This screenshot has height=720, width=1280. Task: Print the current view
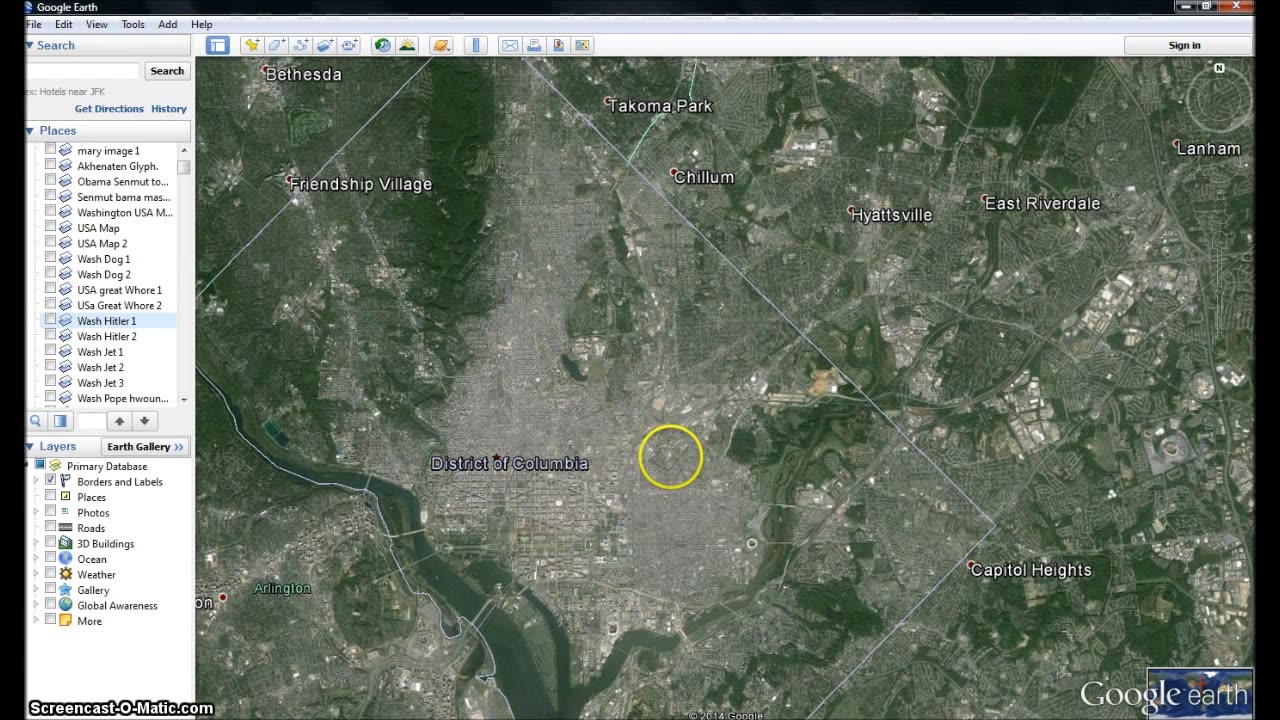click(534, 45)
